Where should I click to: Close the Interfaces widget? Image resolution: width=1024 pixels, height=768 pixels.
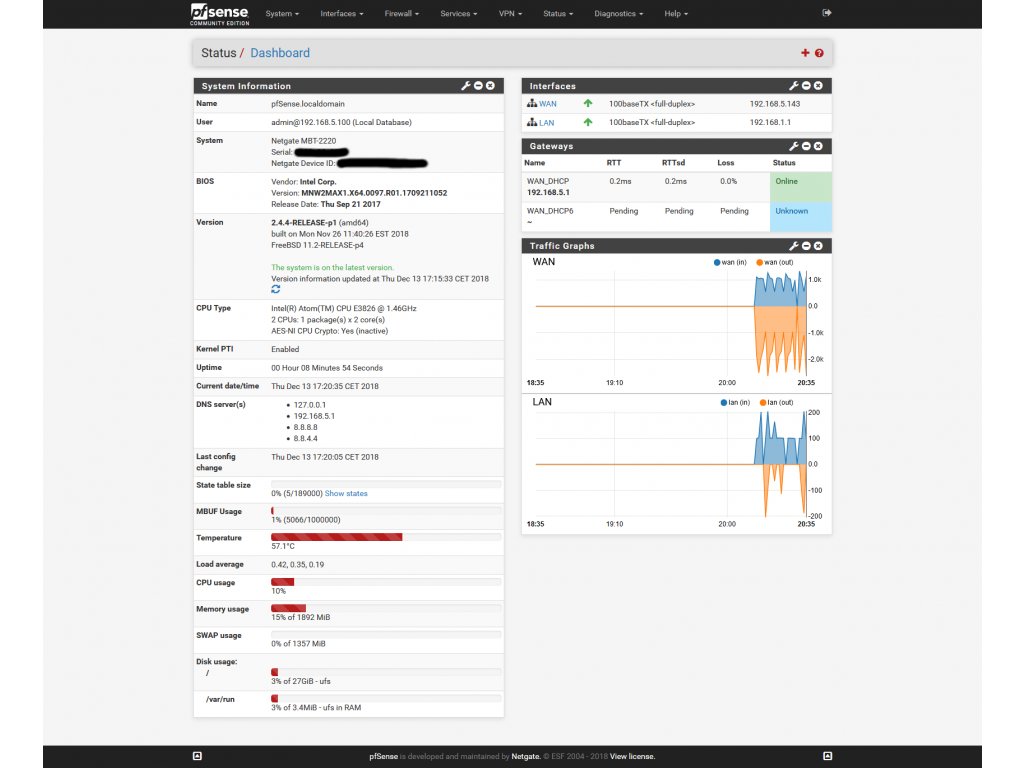coord(818,86)
